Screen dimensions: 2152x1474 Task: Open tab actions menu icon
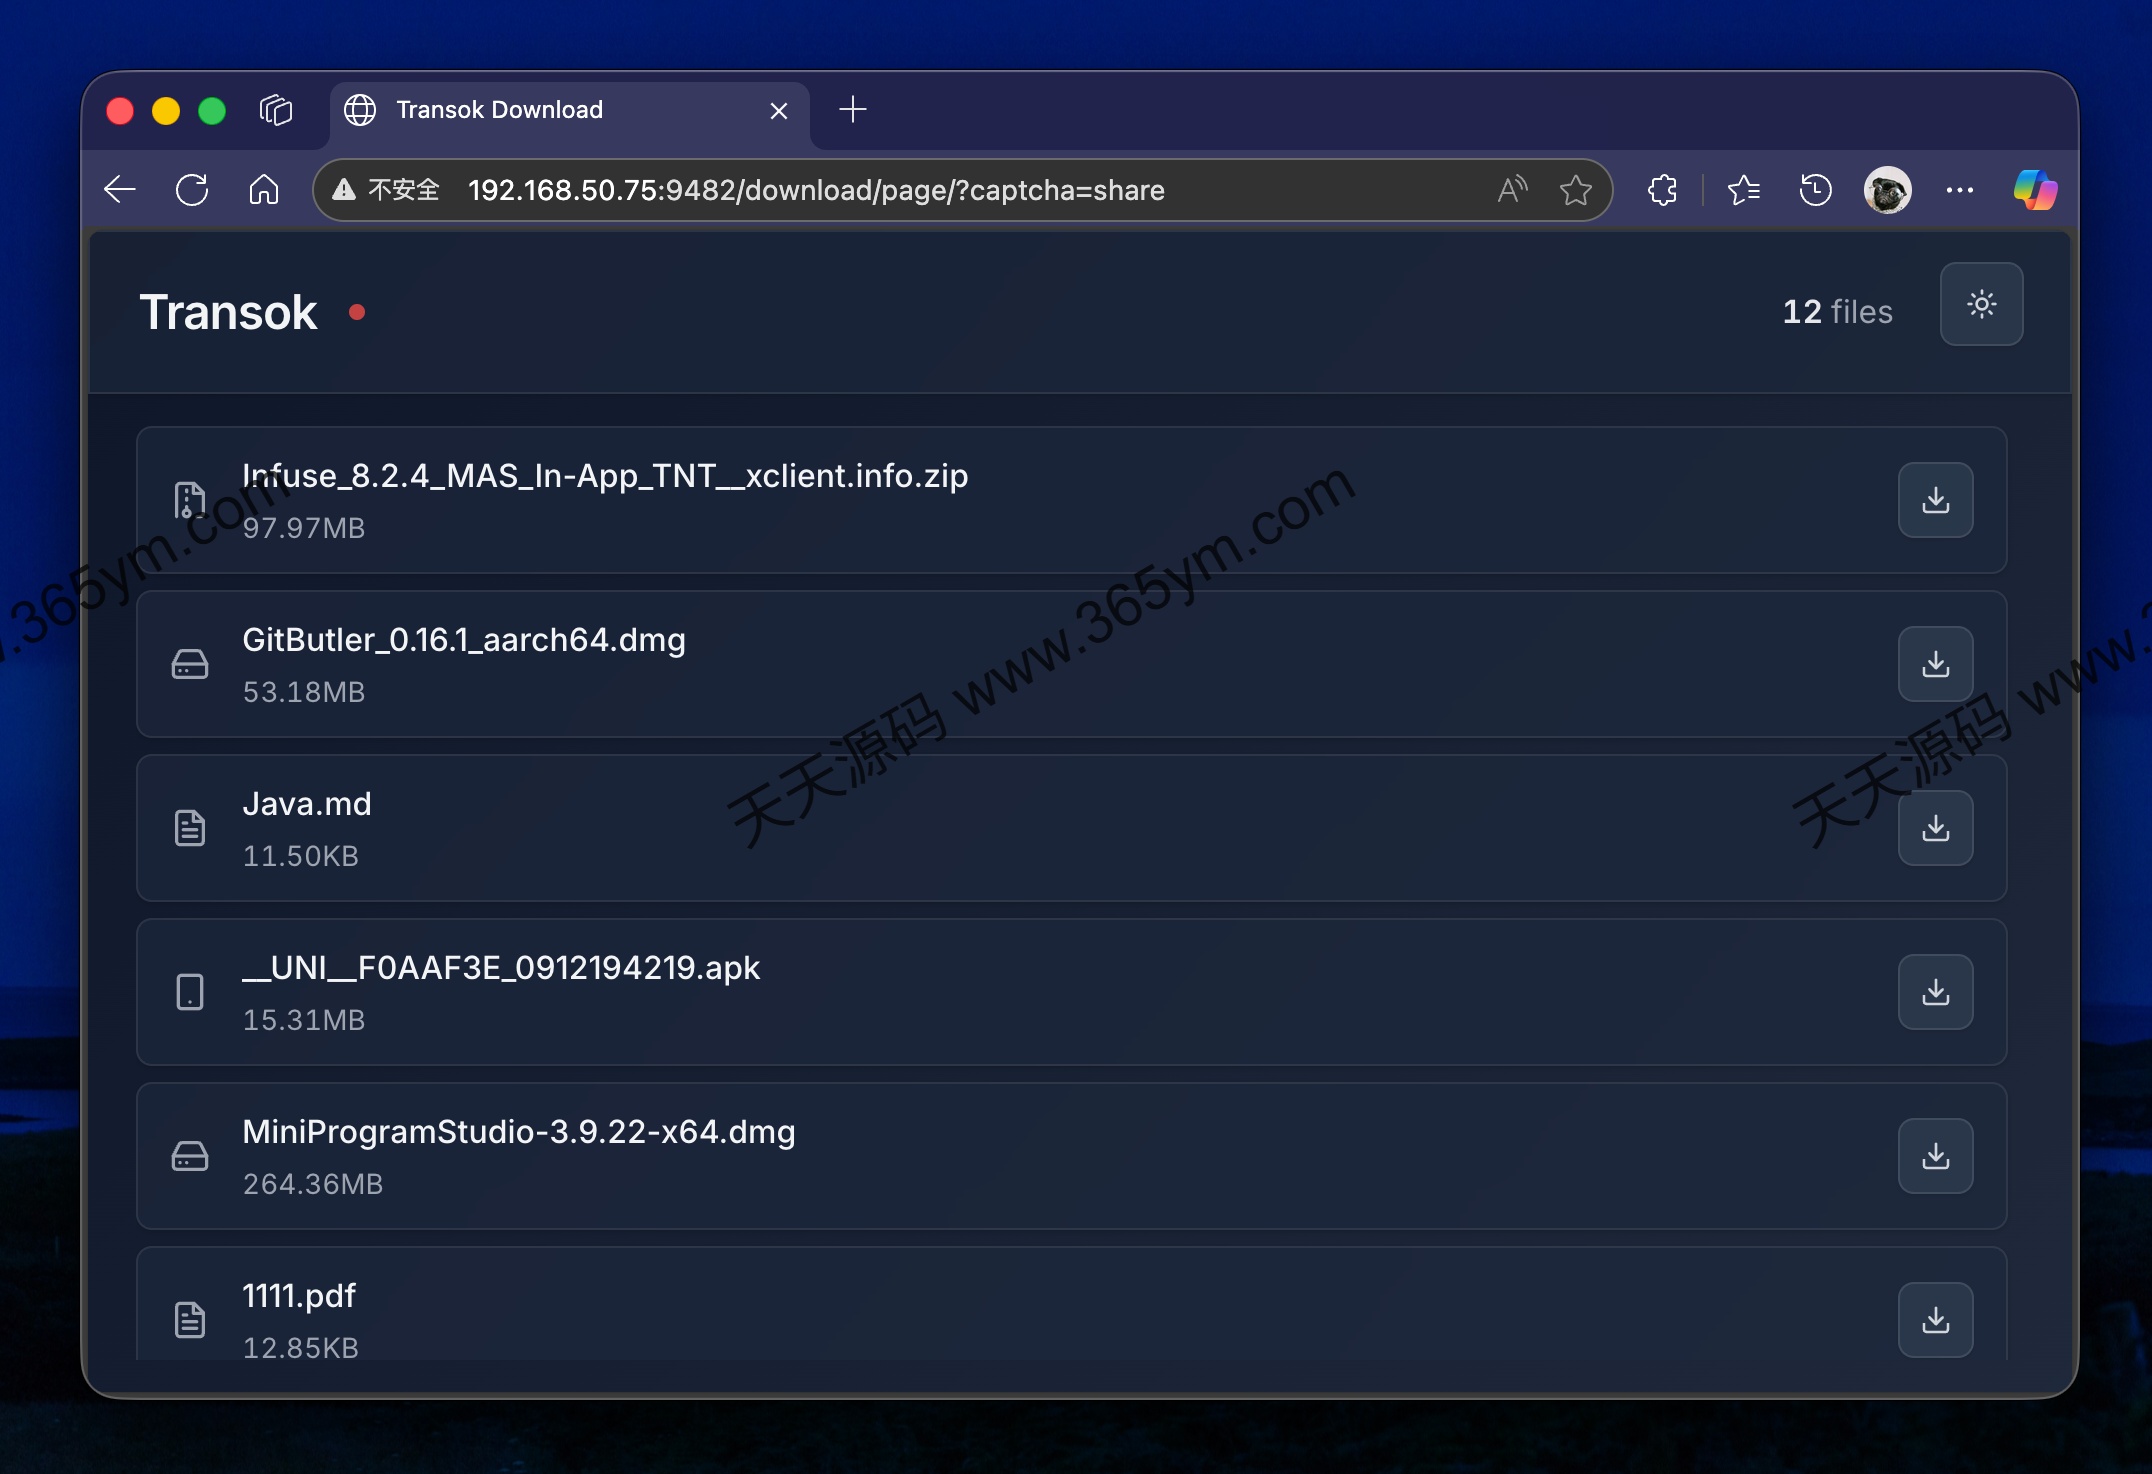(276, 110)
